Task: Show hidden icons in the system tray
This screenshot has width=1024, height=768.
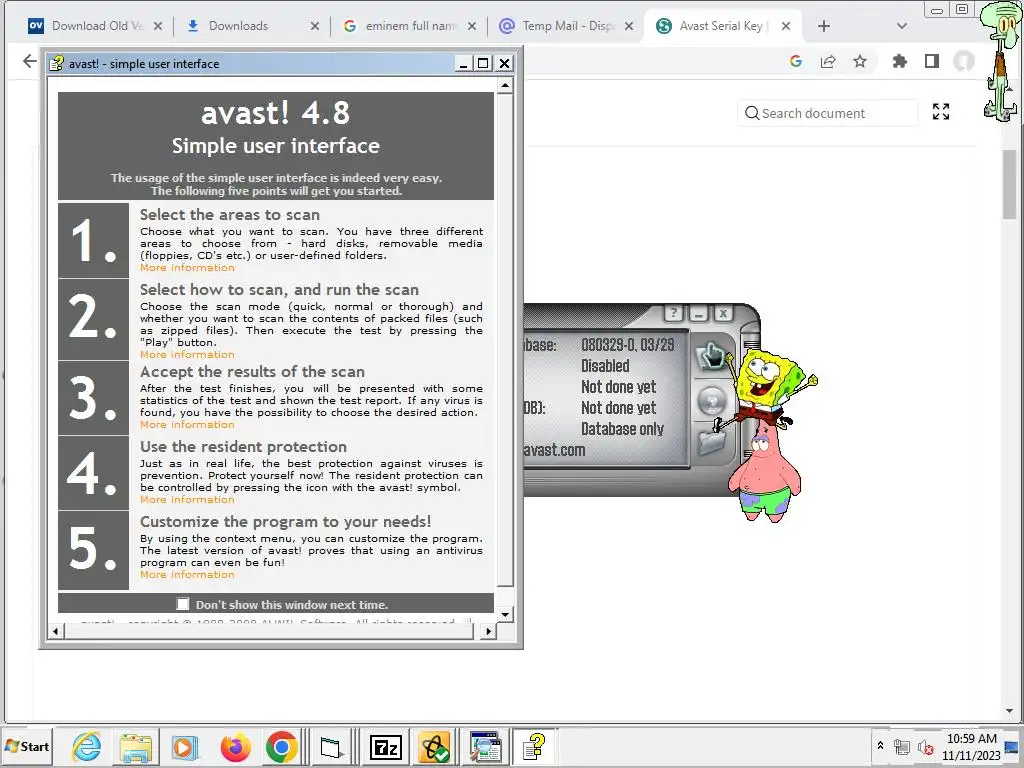Action: click(880, 745)
